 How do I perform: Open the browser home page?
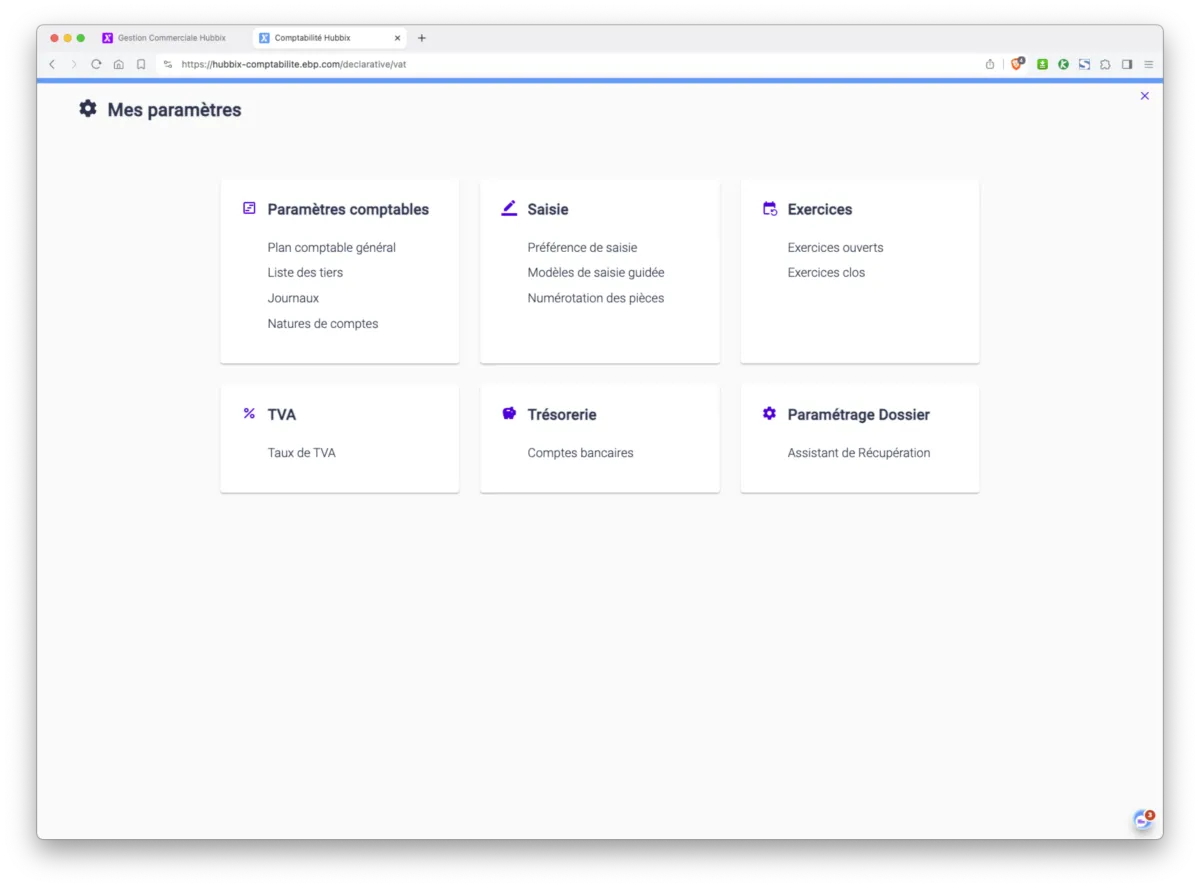[x=118, y=64]
